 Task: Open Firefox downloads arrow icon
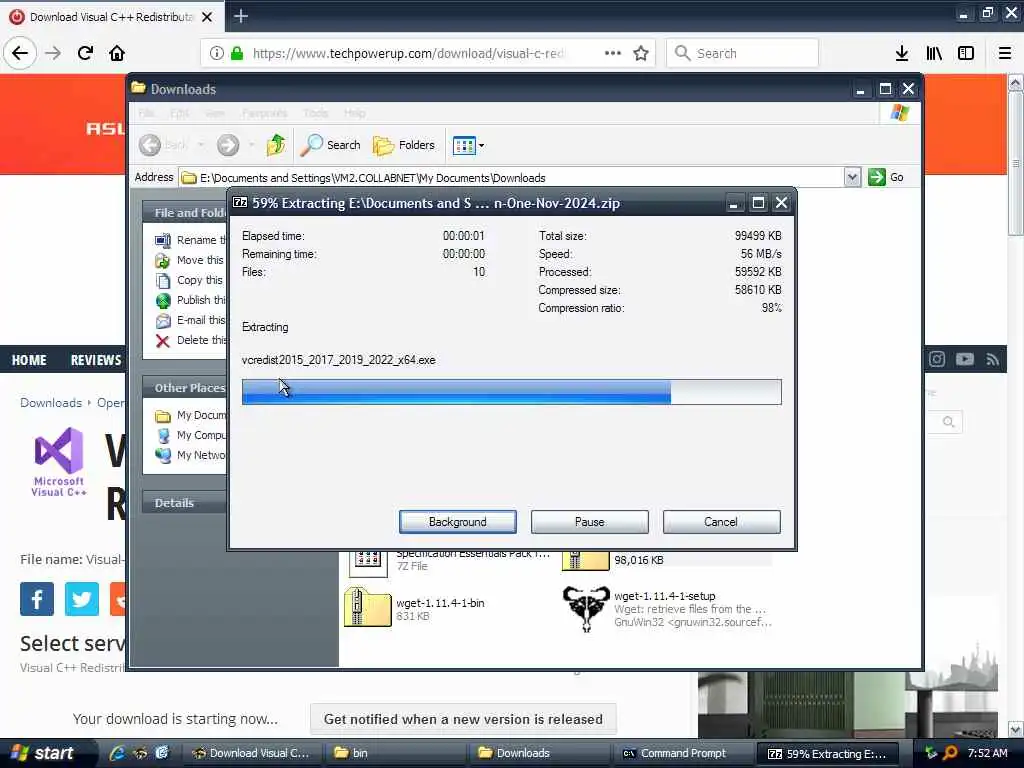click(902, 53)
